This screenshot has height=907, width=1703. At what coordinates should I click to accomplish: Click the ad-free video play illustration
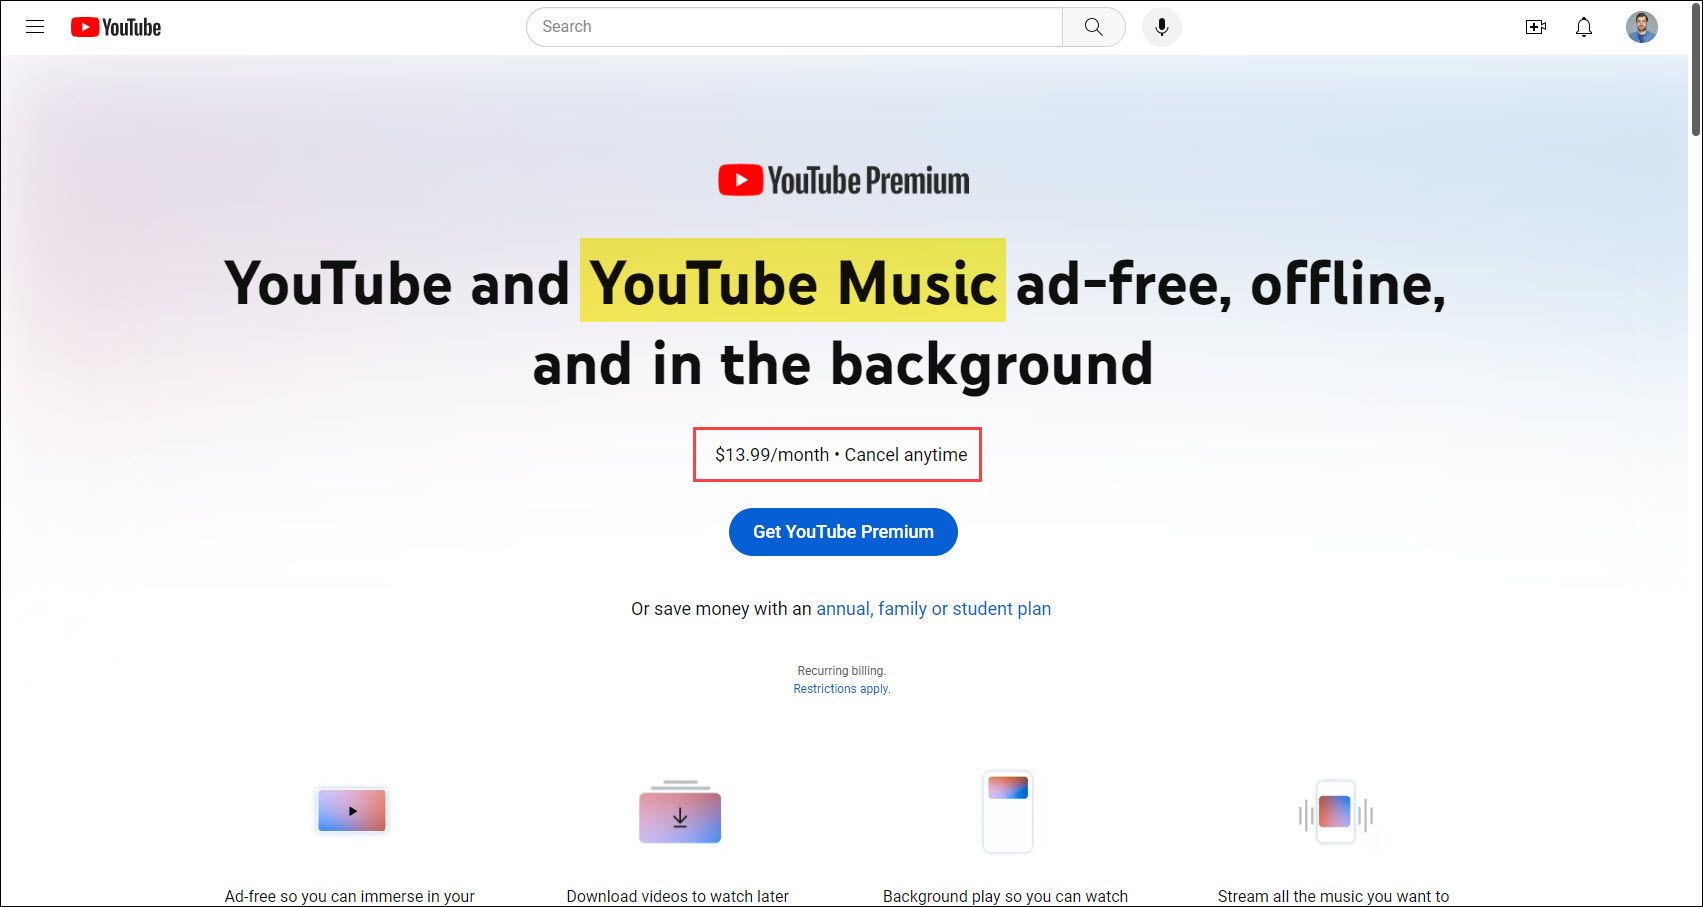pos(352,811)
